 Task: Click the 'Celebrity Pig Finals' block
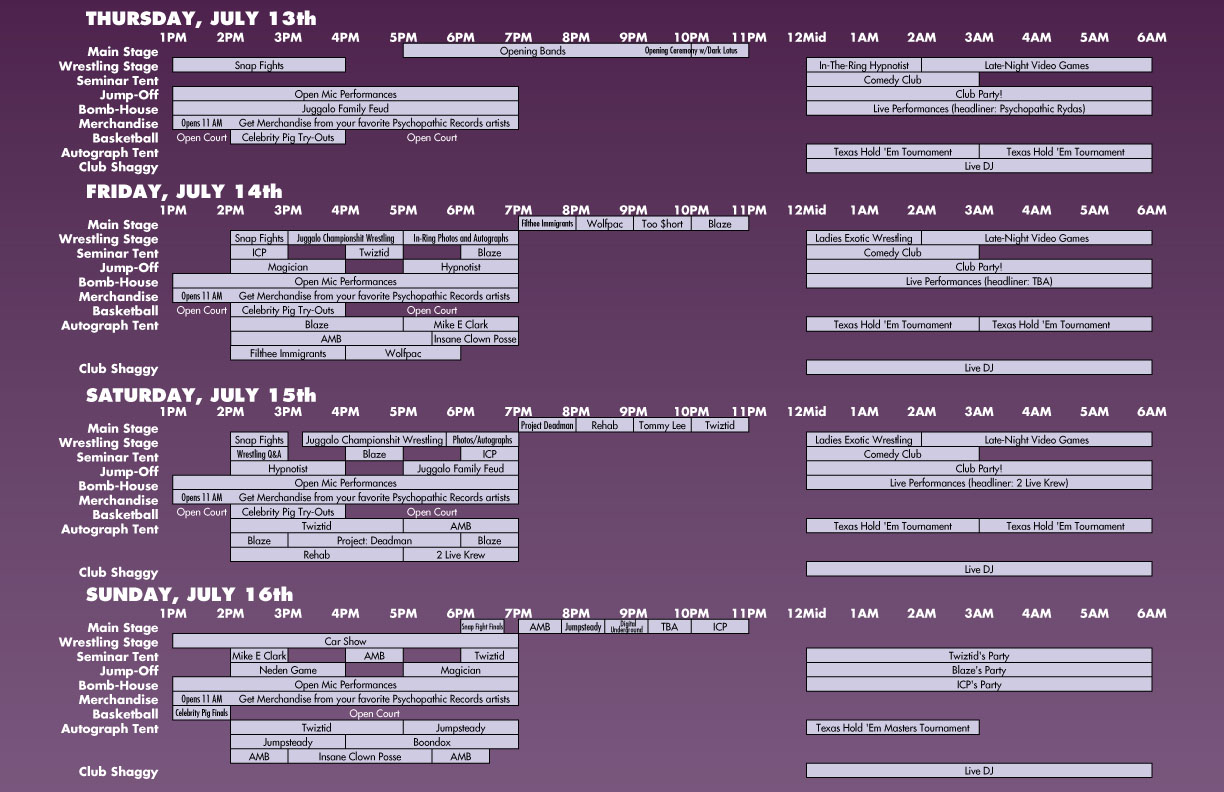(x=202, y=713)
